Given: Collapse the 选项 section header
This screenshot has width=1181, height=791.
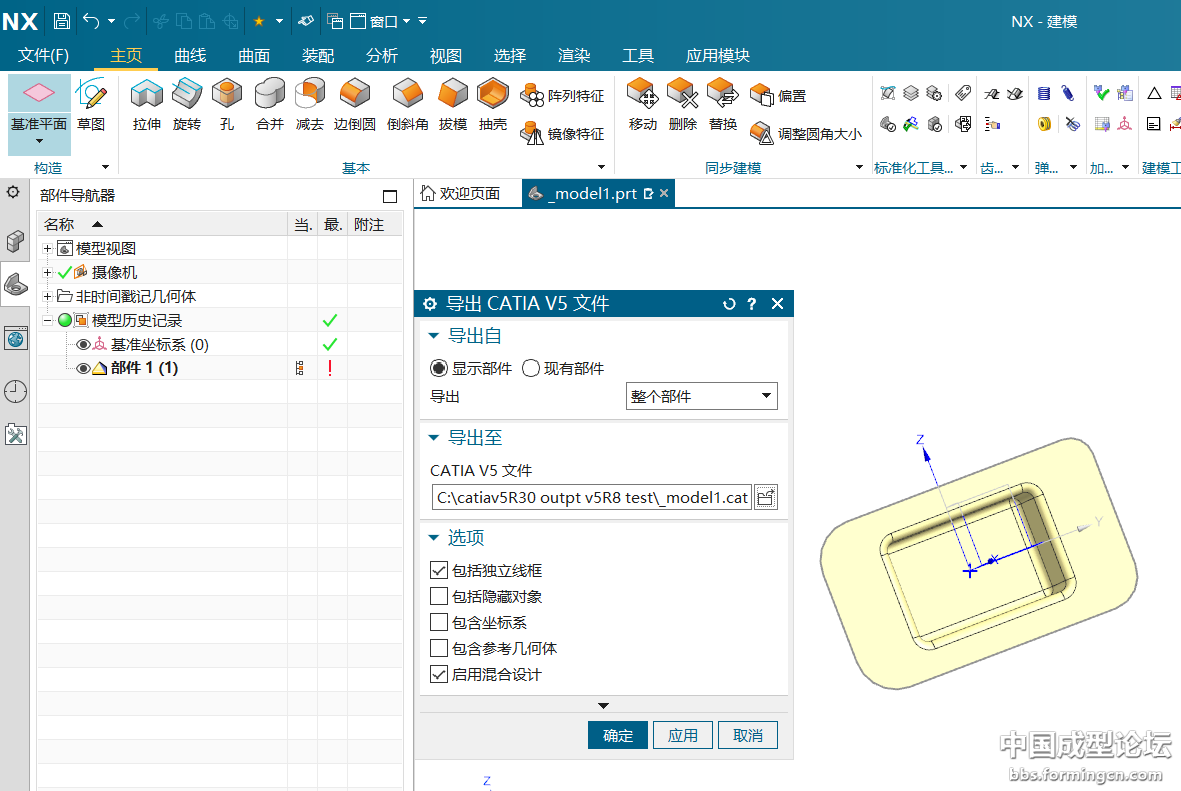Looking at the screenshot, I should 435,538.
